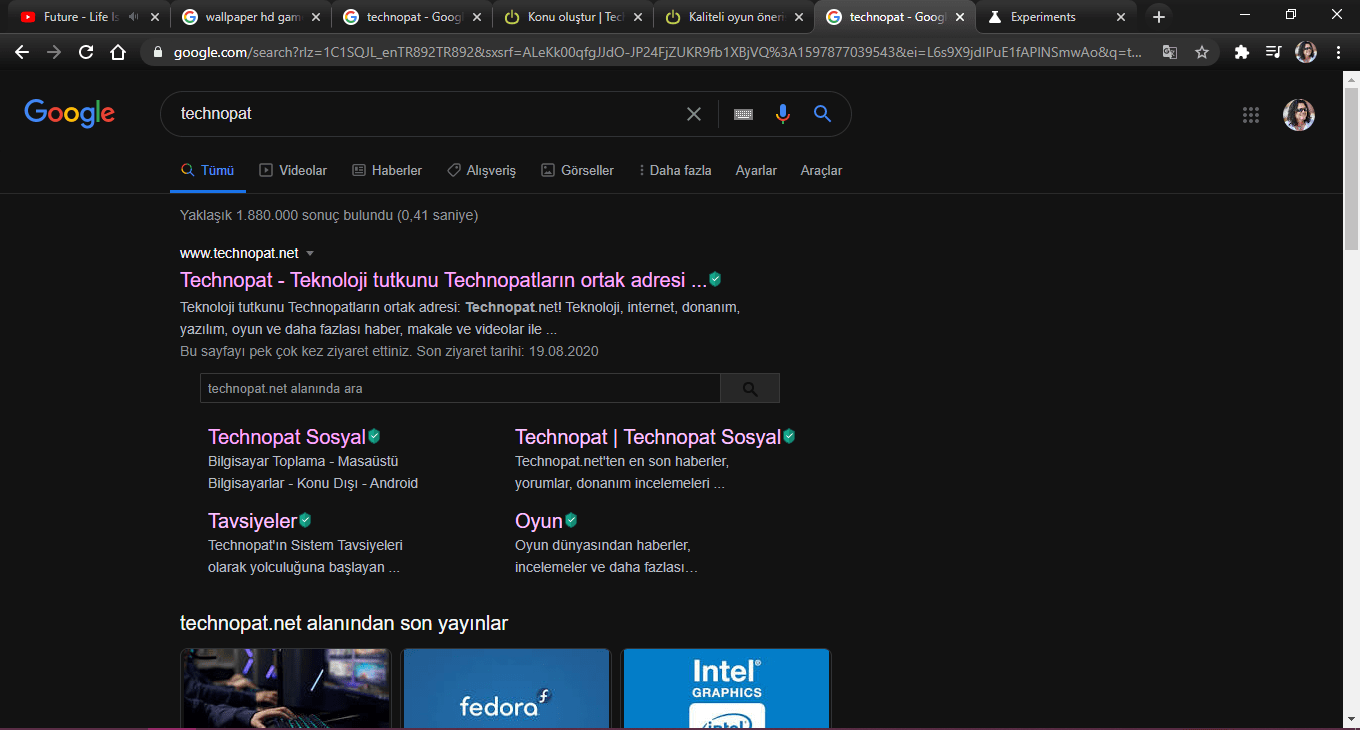Image resolution: width=1360 pixels, height=730 pixels.
Task: Expand the www.technopat.net result dropdown arrow
Action: pos(310,253)
